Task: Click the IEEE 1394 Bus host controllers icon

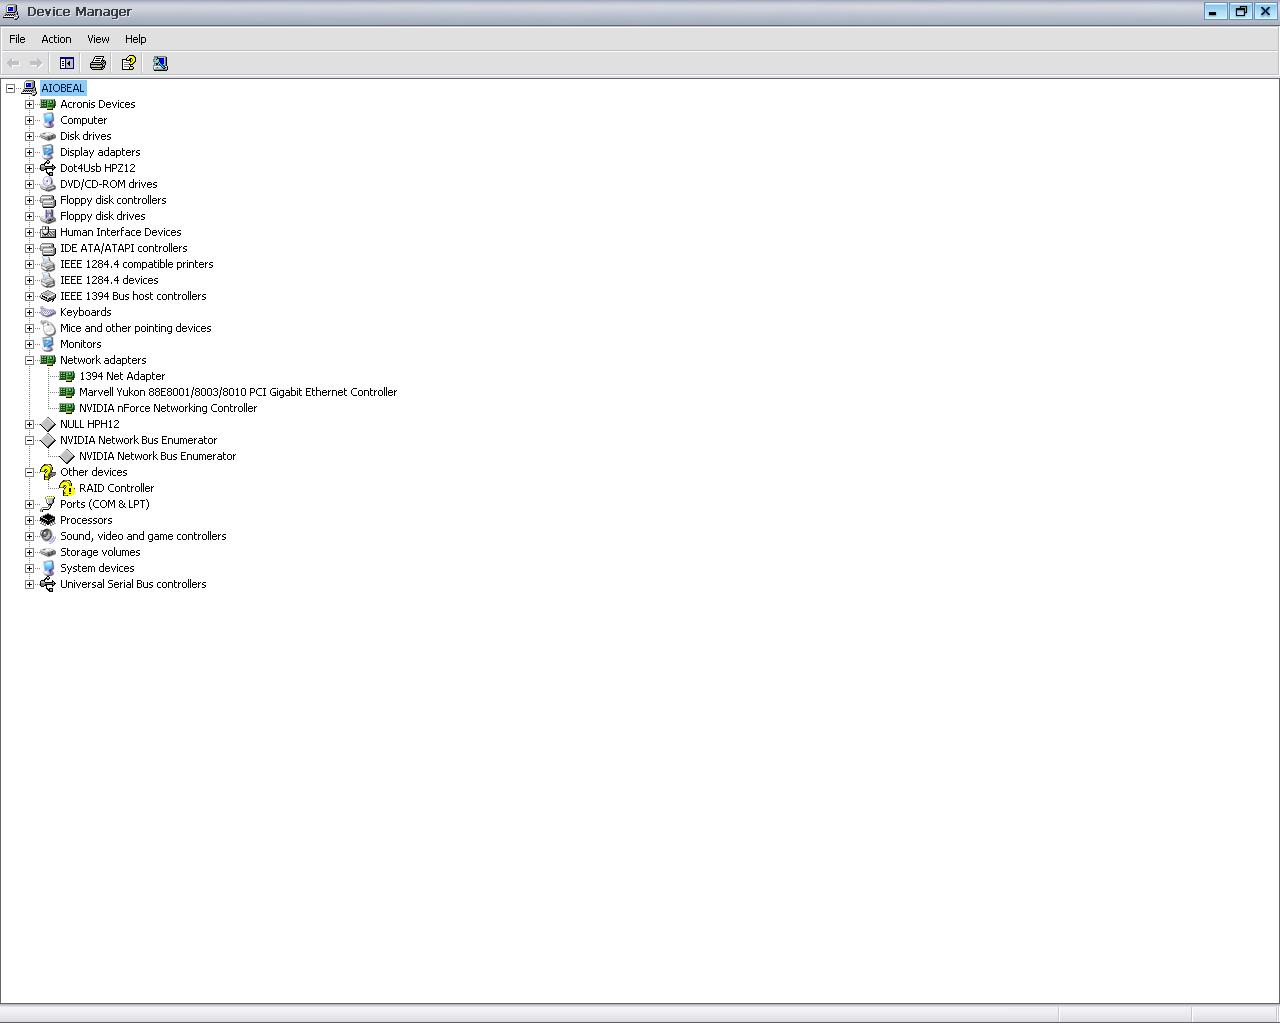Action: [x=48, y=296]
